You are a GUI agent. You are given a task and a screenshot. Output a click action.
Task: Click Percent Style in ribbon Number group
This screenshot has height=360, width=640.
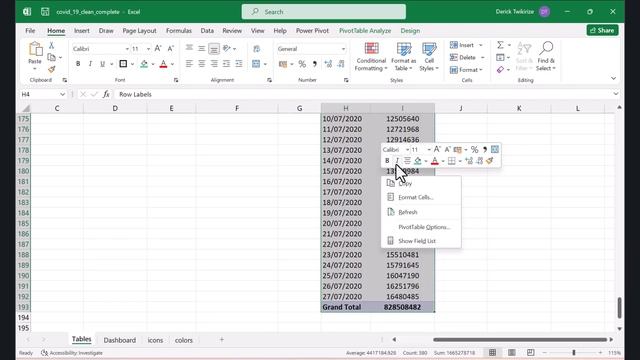[302, 64]
